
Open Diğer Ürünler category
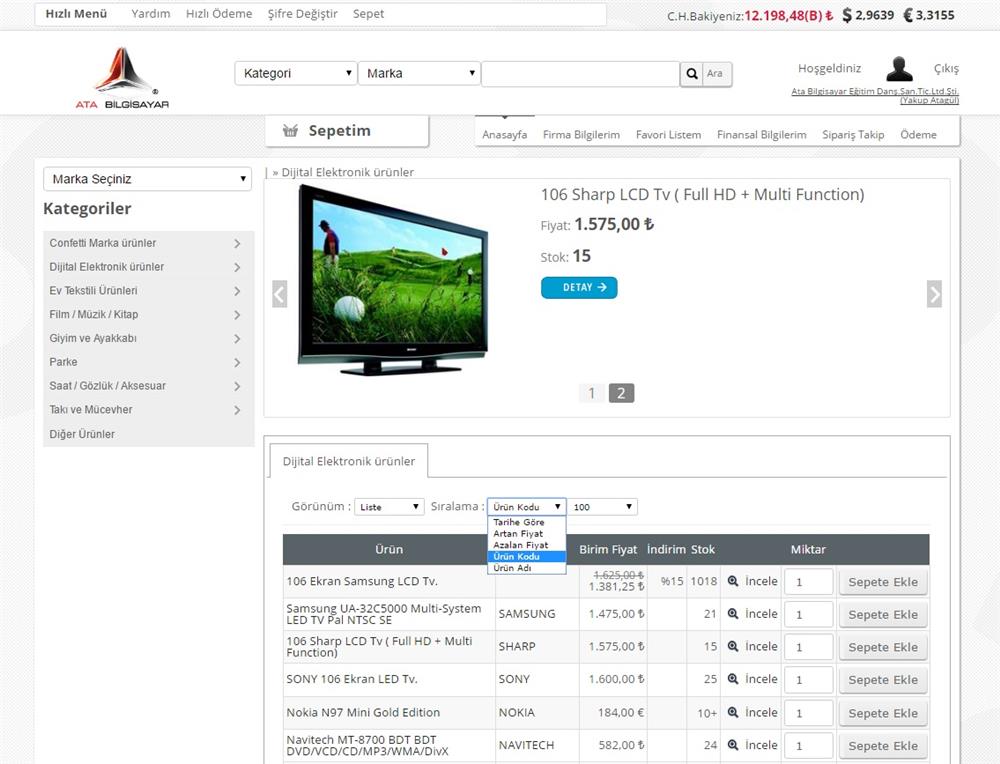(82, 434)
